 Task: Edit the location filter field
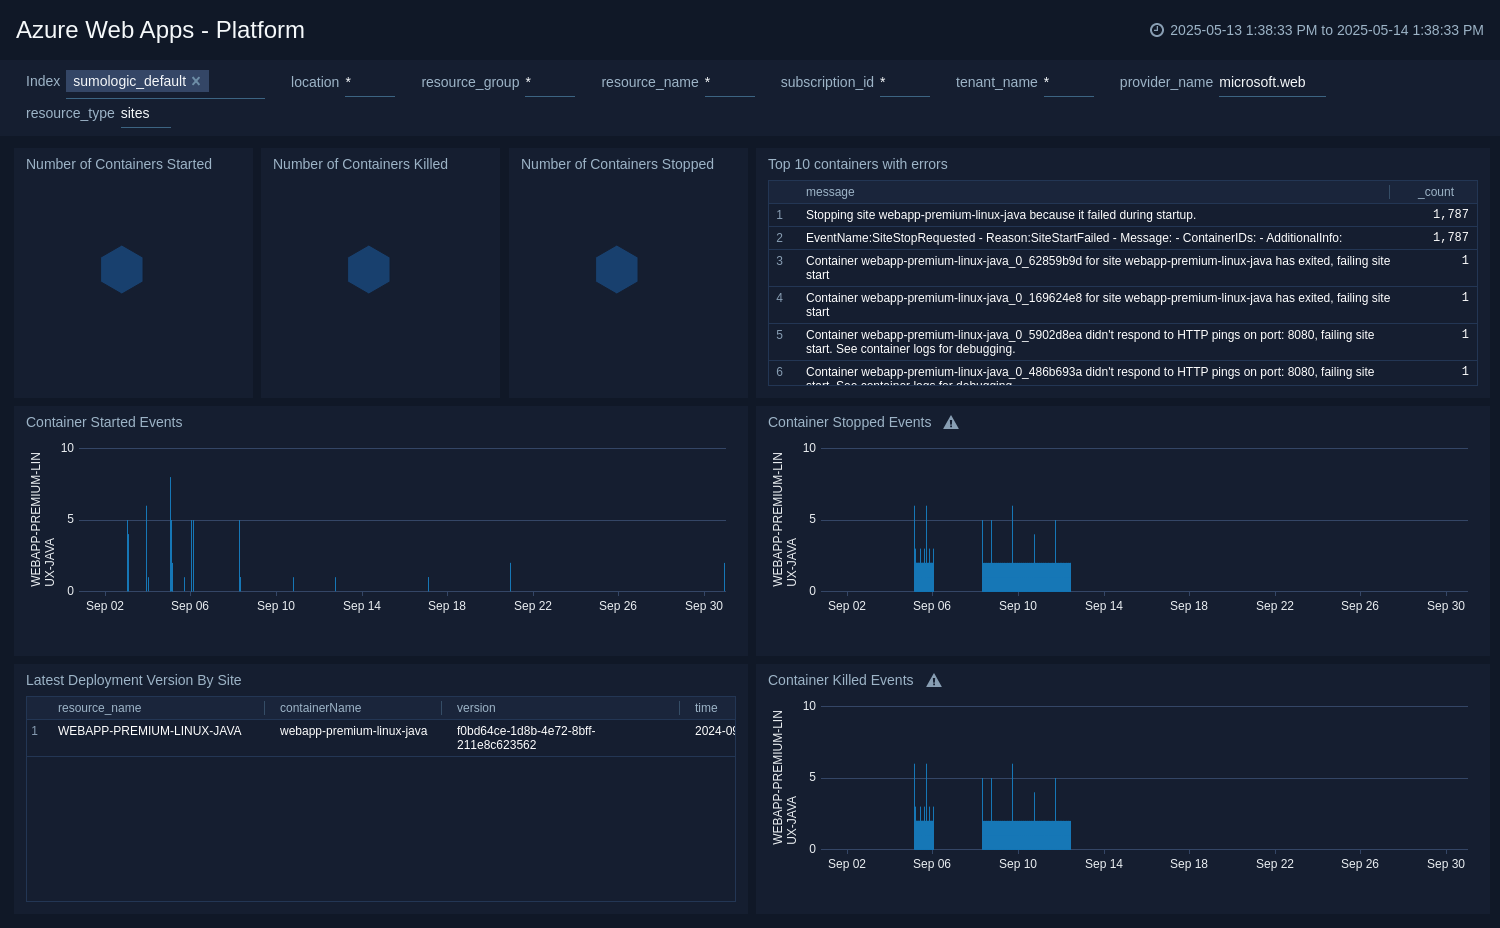coord(370,83)
